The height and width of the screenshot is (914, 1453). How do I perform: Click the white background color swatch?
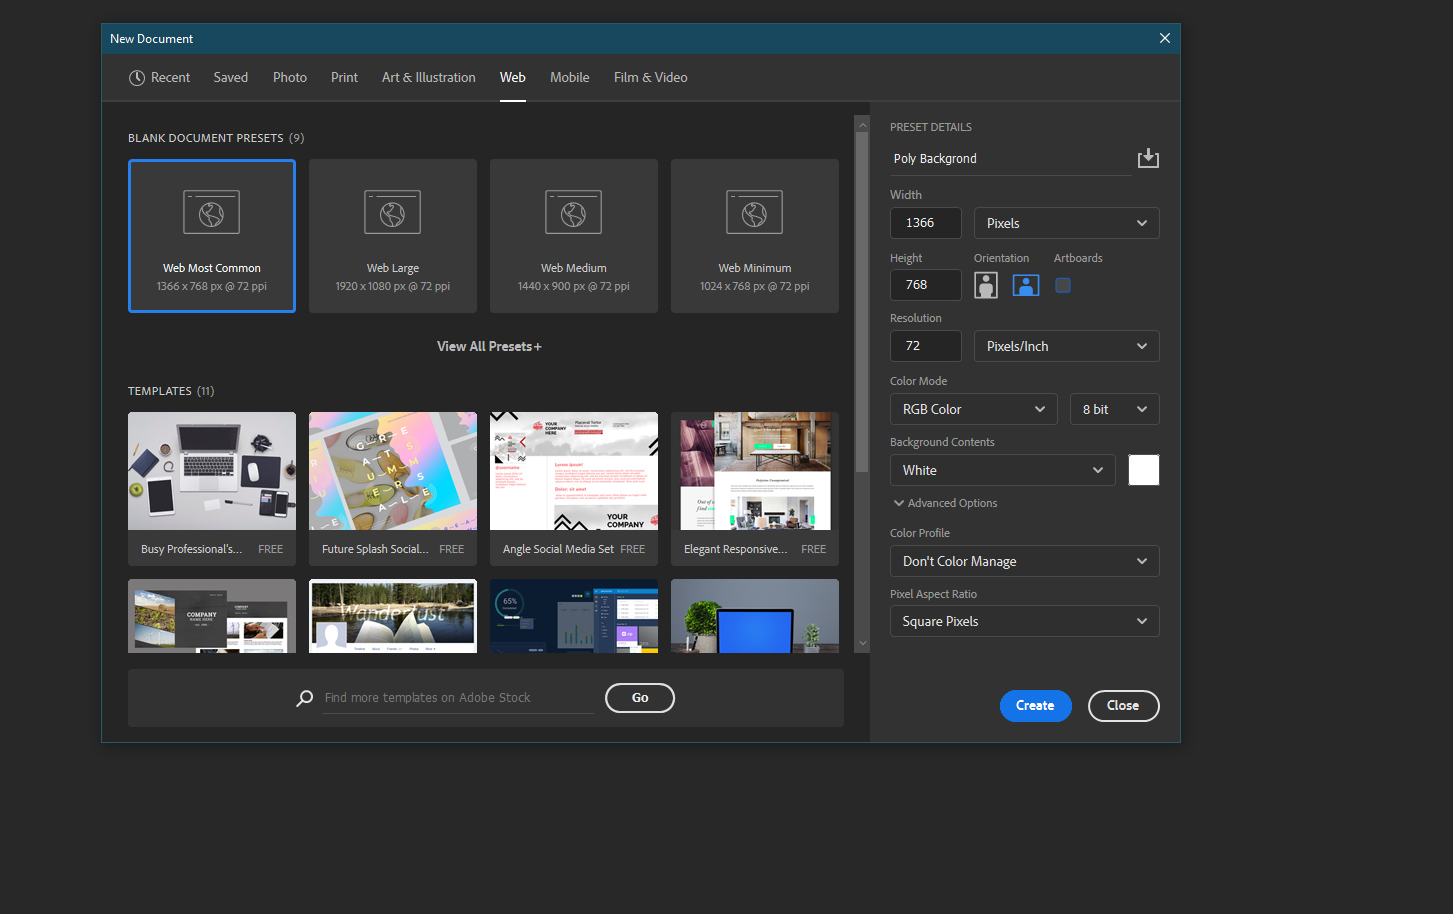(x=1143, y=470)
